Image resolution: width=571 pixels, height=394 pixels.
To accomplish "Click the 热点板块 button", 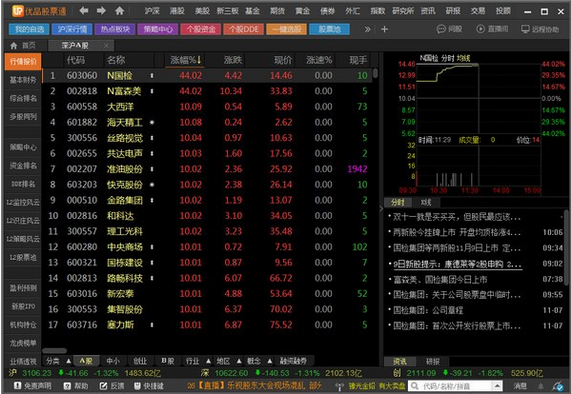I will (x=115, y=29).
